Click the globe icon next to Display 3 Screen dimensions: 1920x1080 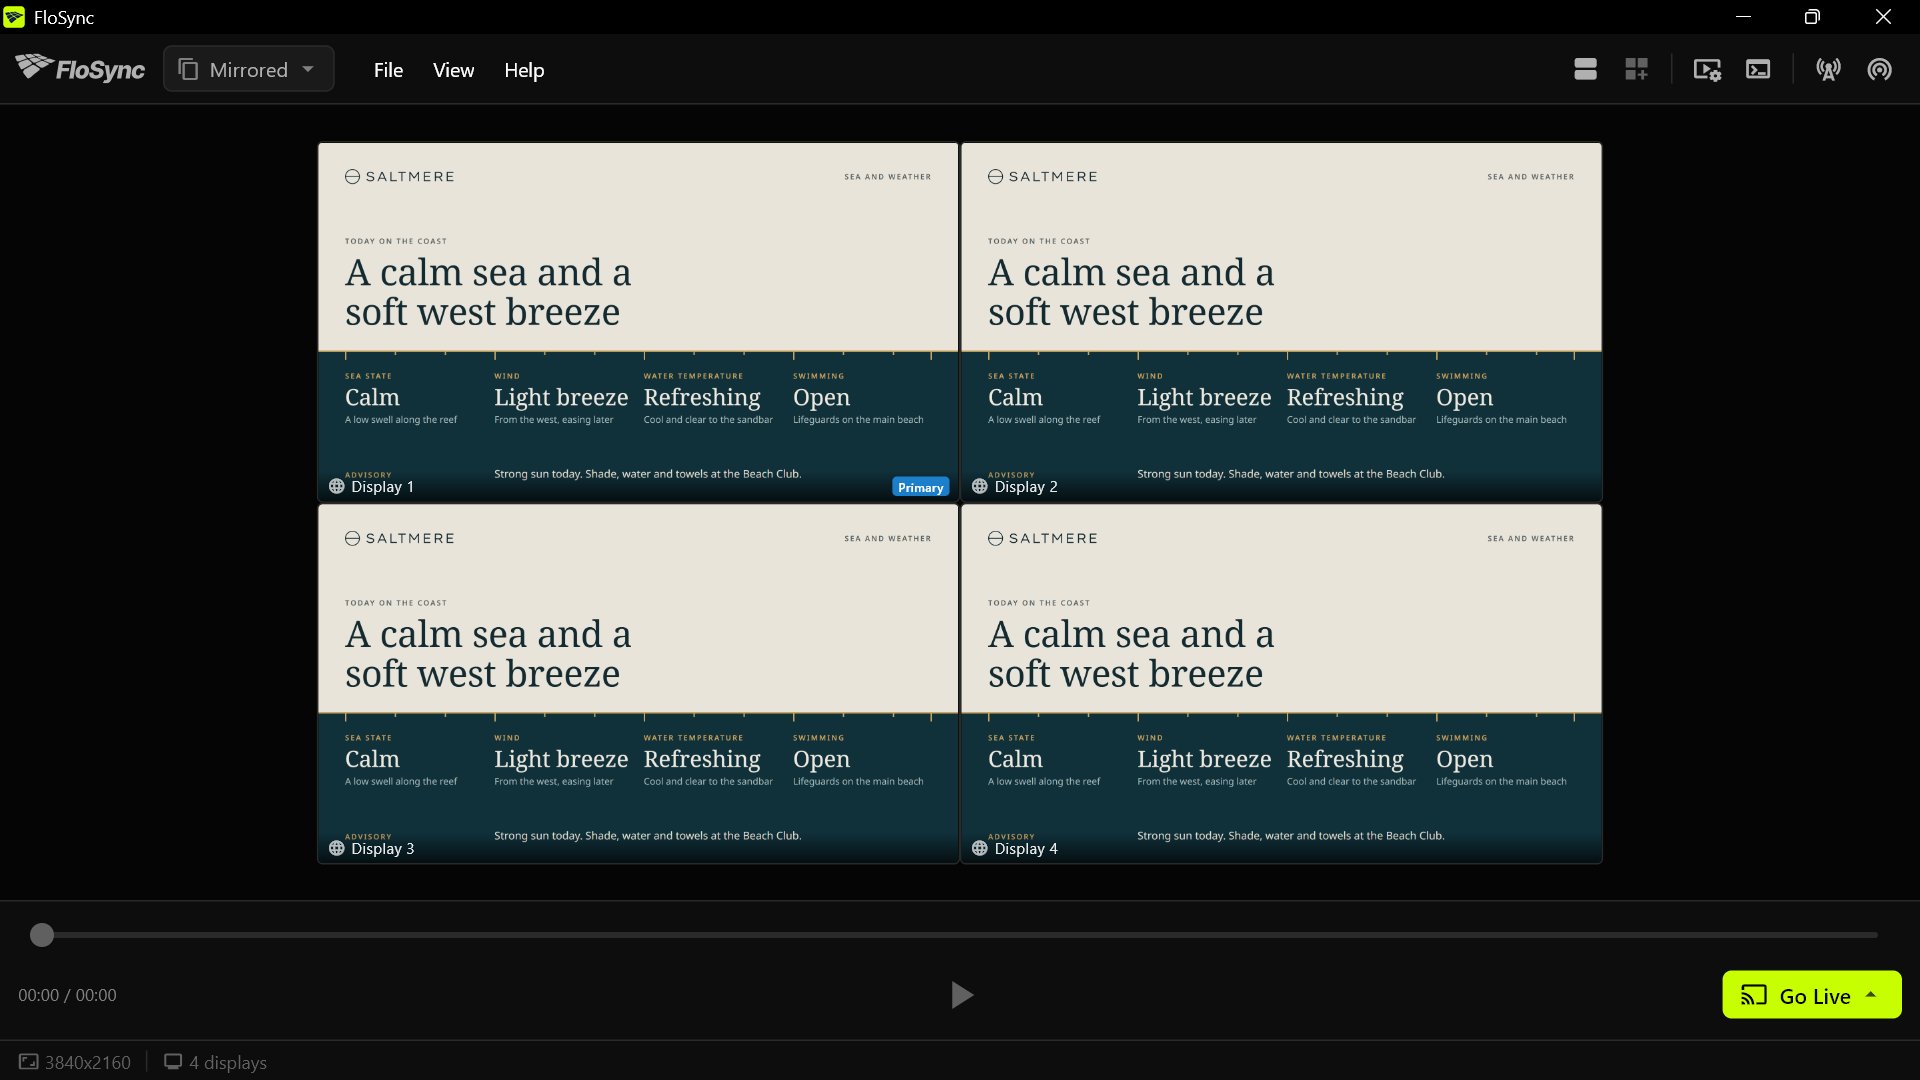click(x=337, y=848)
